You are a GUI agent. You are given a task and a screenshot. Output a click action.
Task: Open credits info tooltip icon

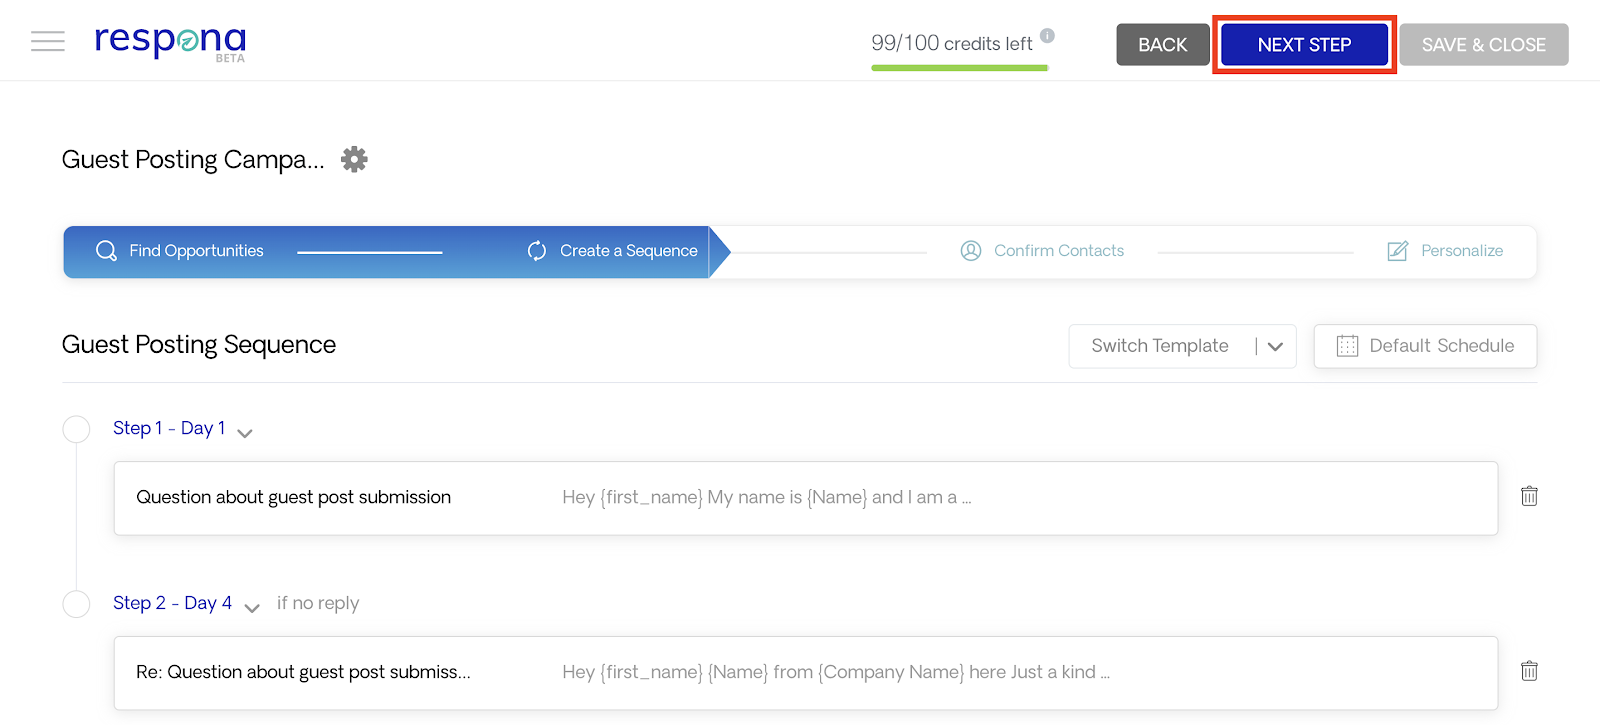(x=1047, y=35)
